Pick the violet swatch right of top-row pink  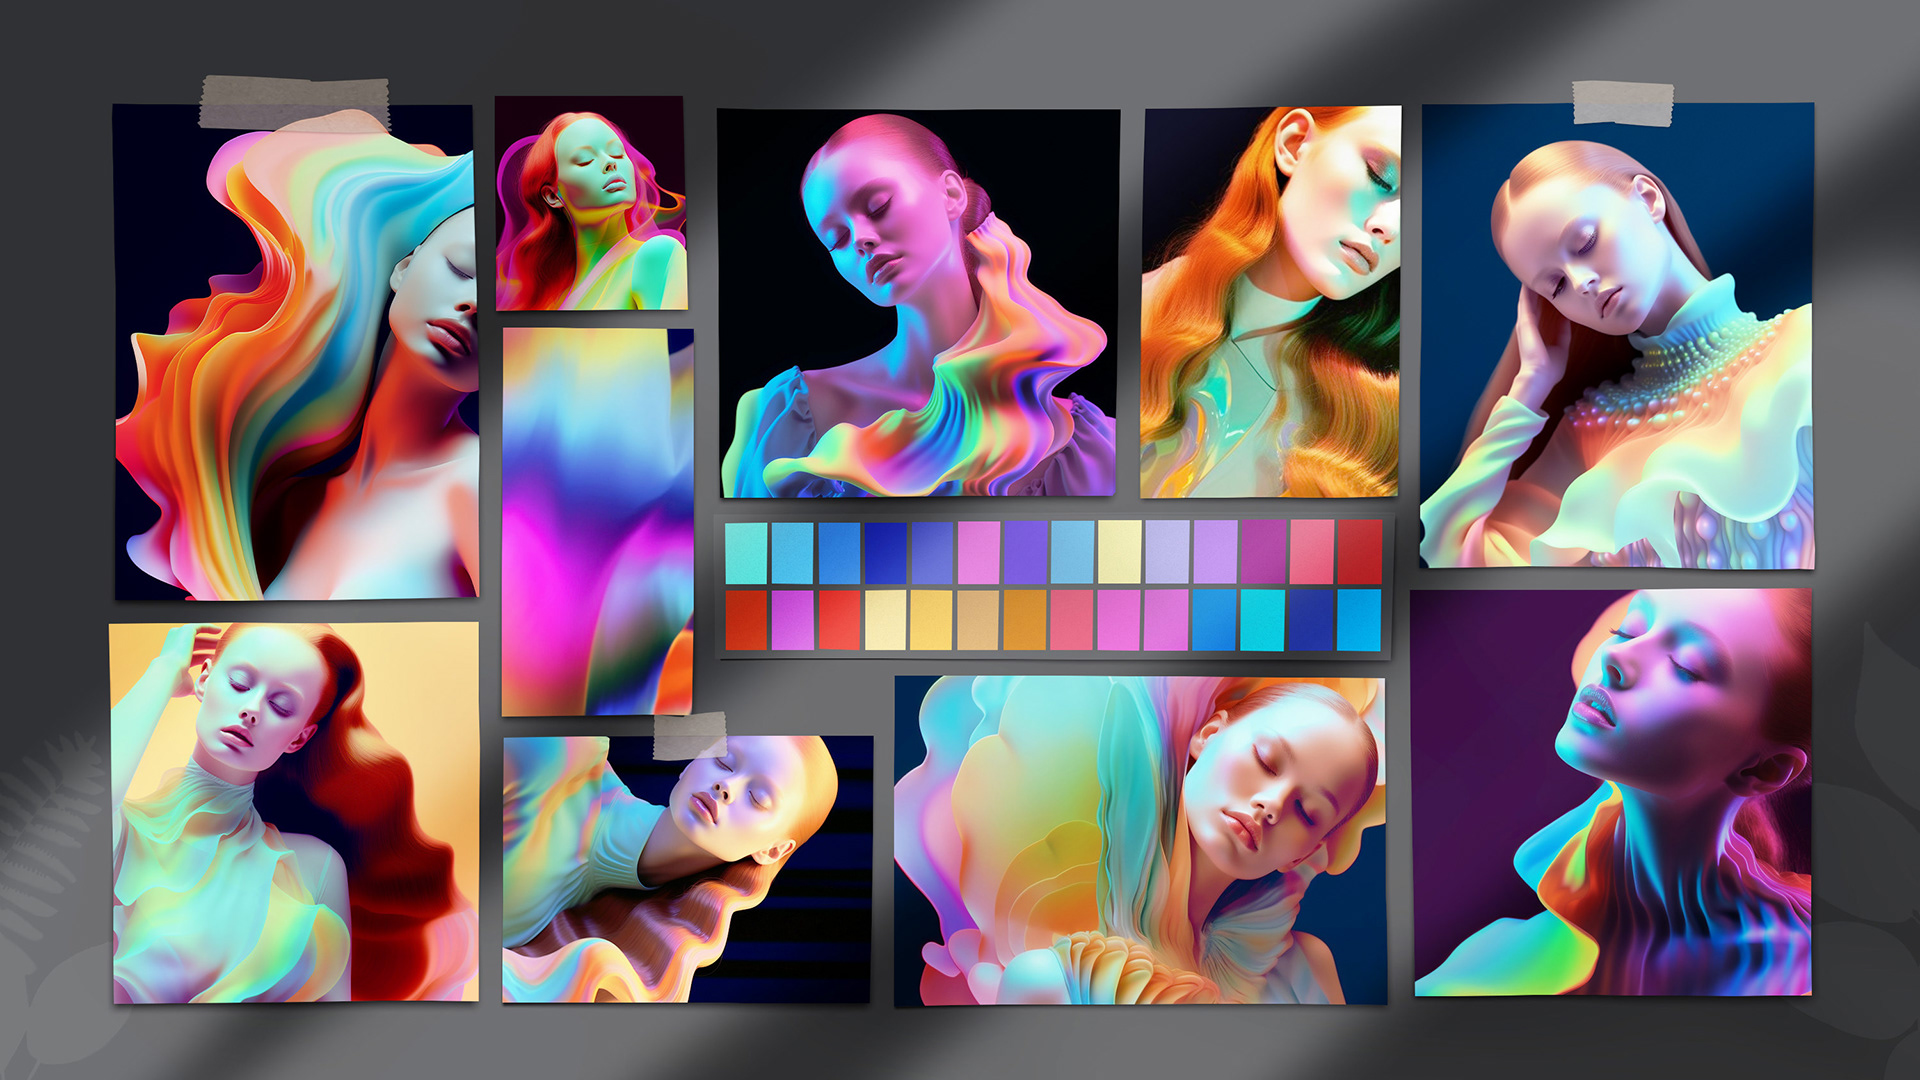(x=1026, y=552)
